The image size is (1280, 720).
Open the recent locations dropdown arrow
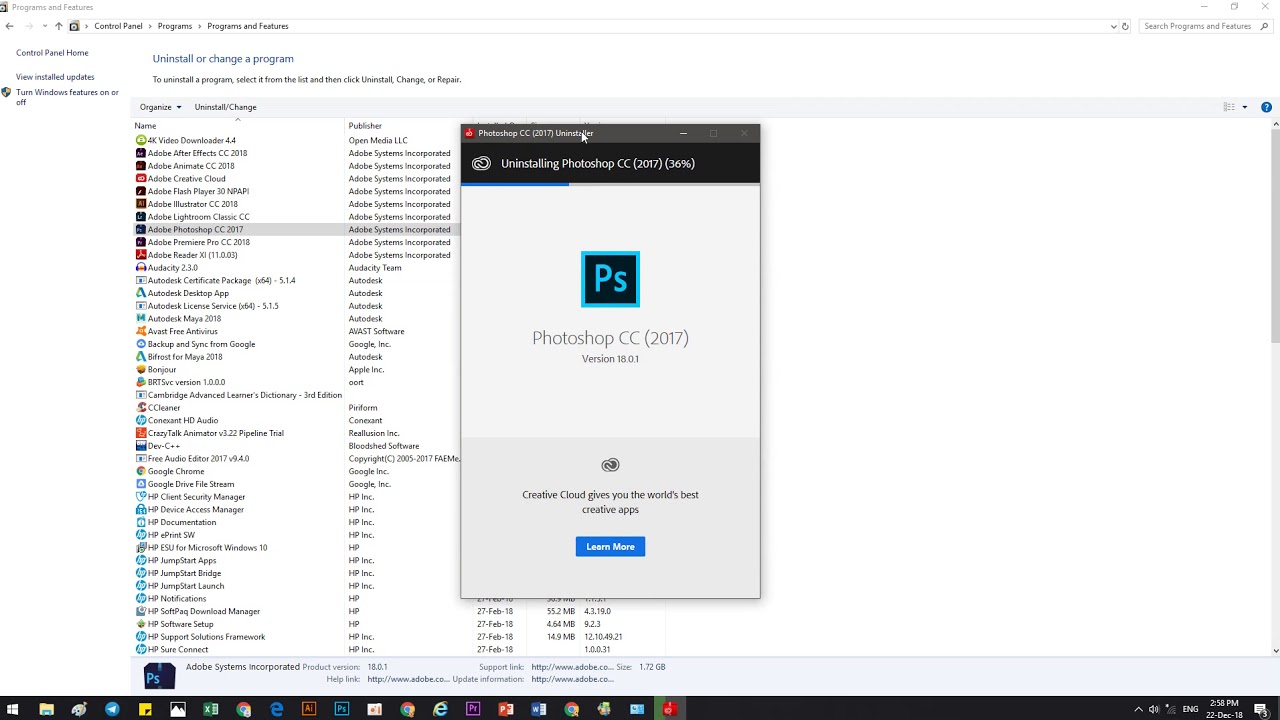[44, 26]
